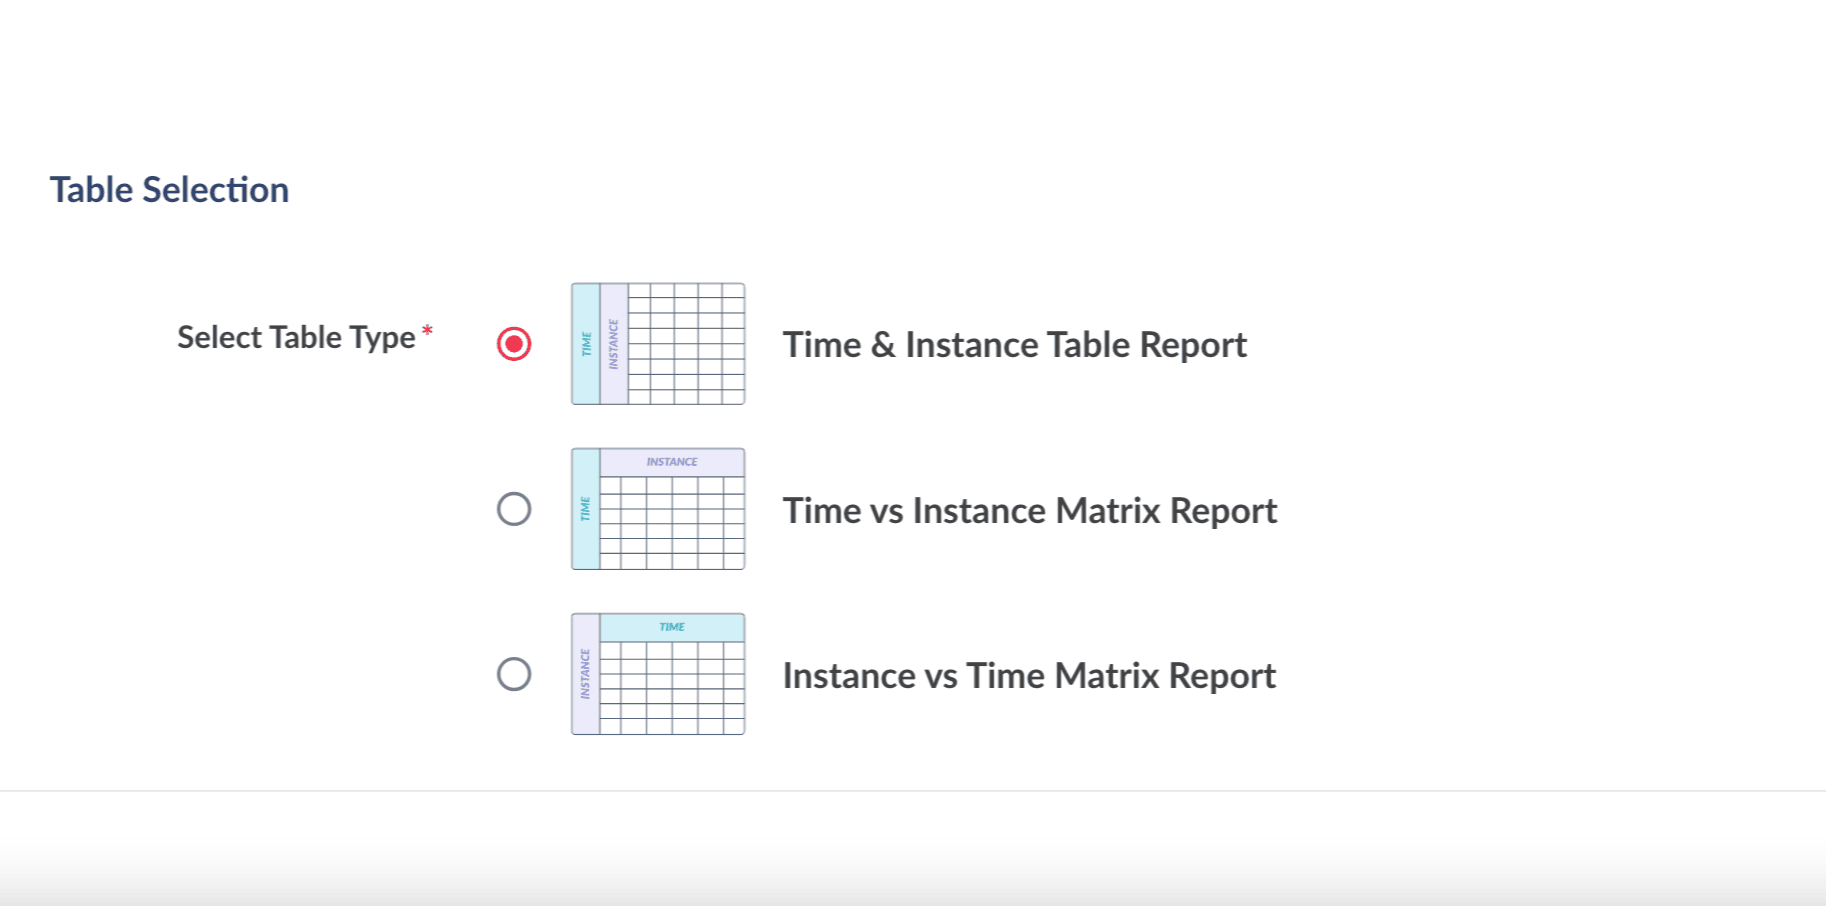This screenshot has width=1826, height=906.
Task: Click the vertical INSTANCE column in the first table icon
Action: 613,344
